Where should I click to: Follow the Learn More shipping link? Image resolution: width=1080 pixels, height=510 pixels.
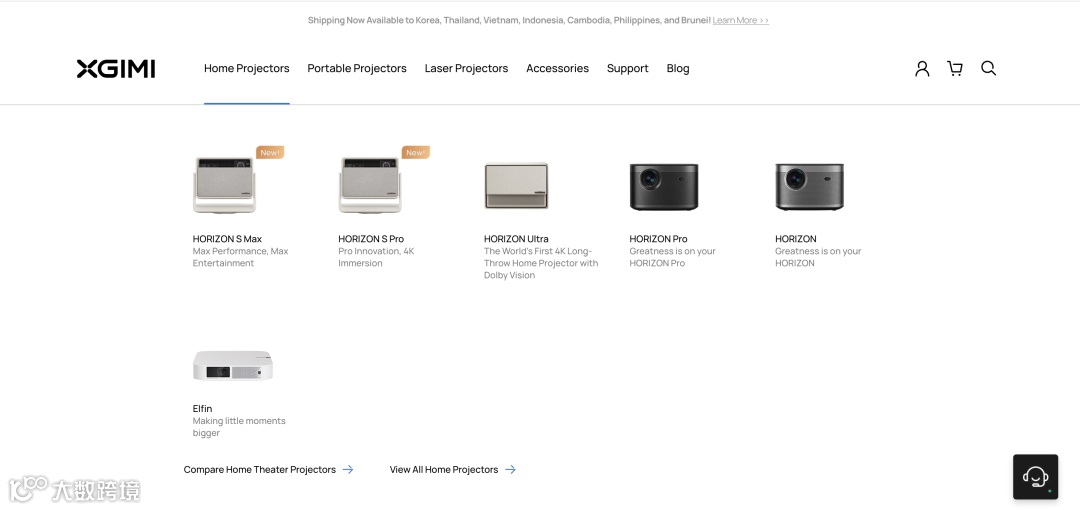pyautogui.click(x=740, y=21)
